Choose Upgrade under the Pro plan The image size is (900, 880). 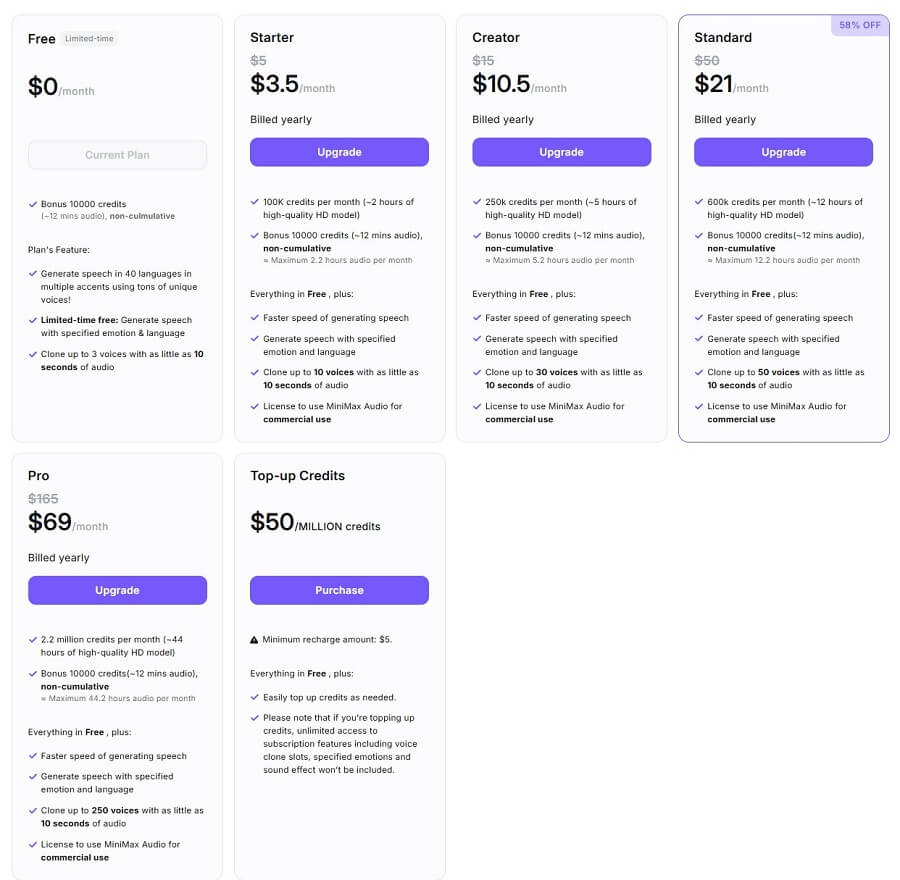point(117,590)
